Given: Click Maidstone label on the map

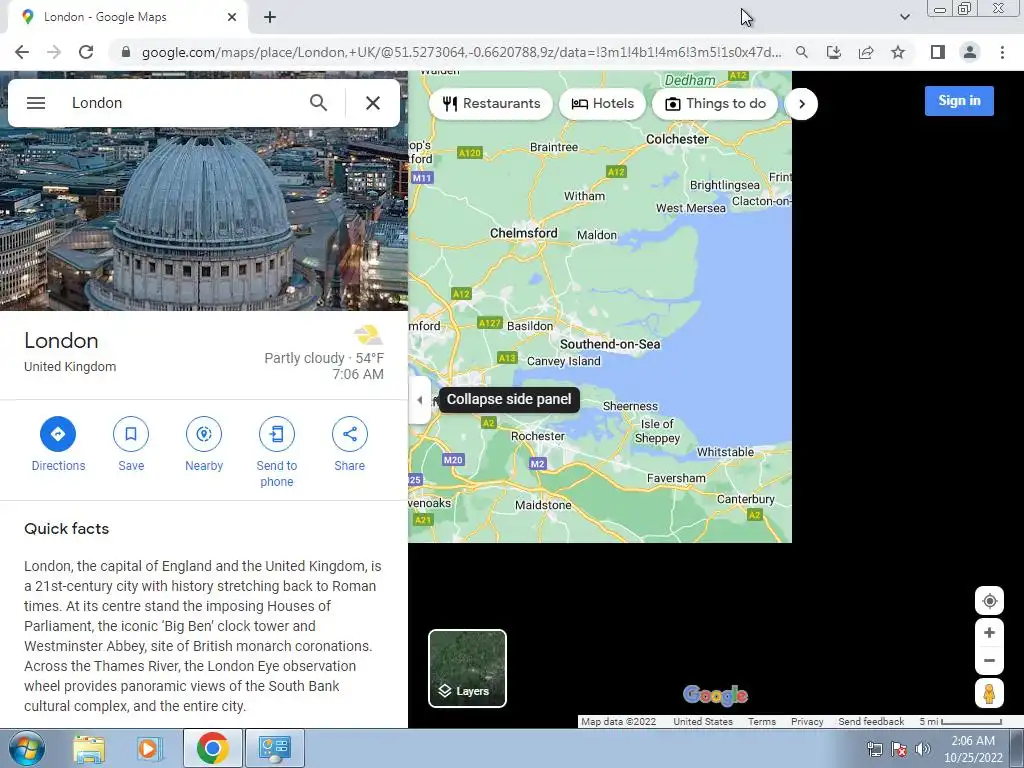Looking at the screenshot, I should [543, 505].
